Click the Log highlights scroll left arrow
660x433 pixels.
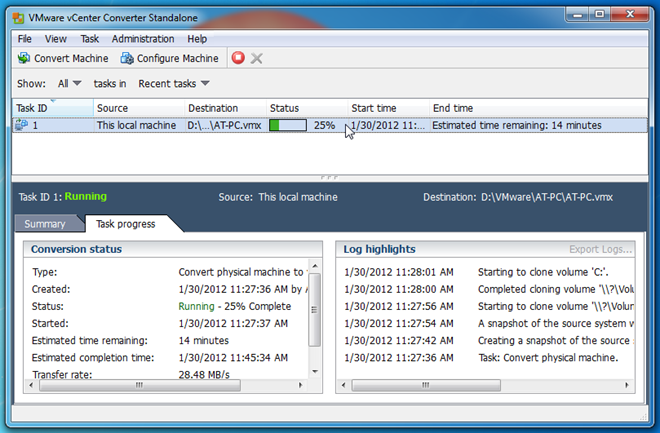[343, 385]
